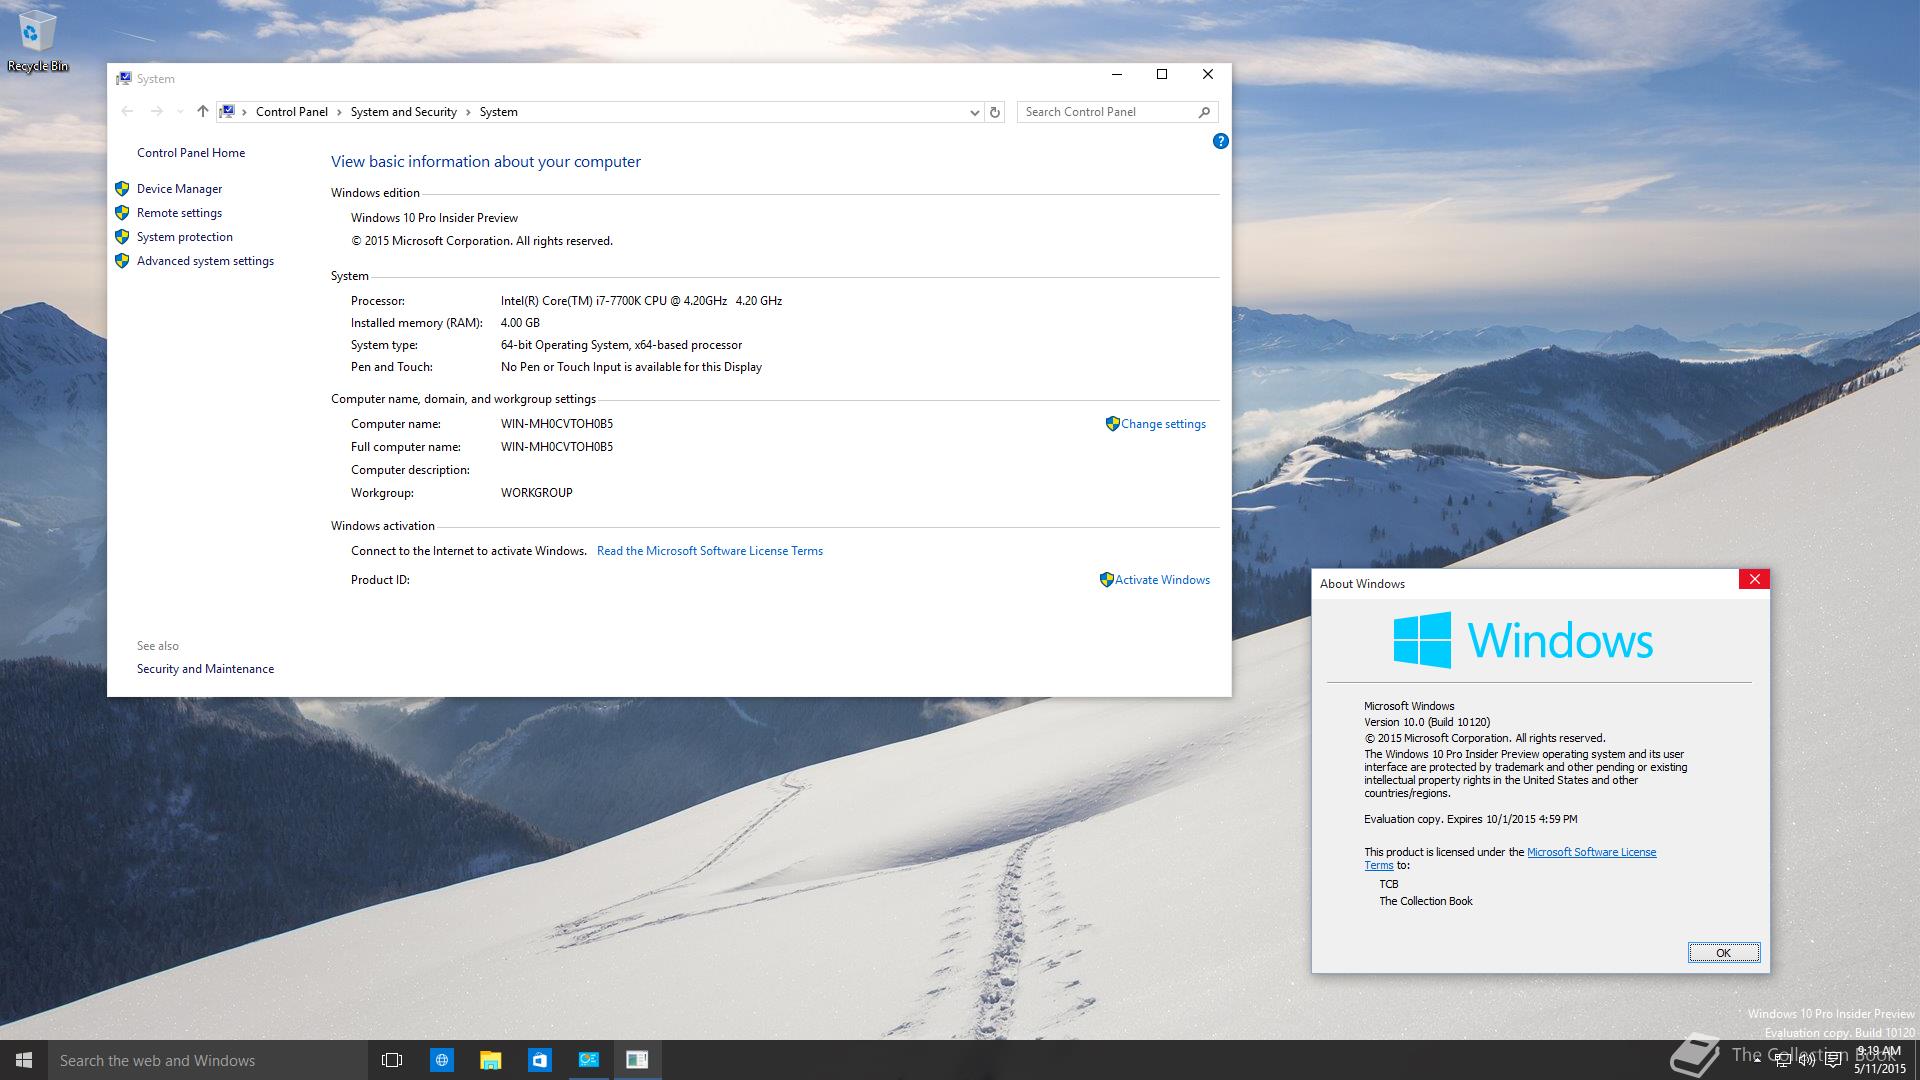1920x1080 pixels.
Task: Select the WORKGROUP value text
Action: tap(537, 493)
